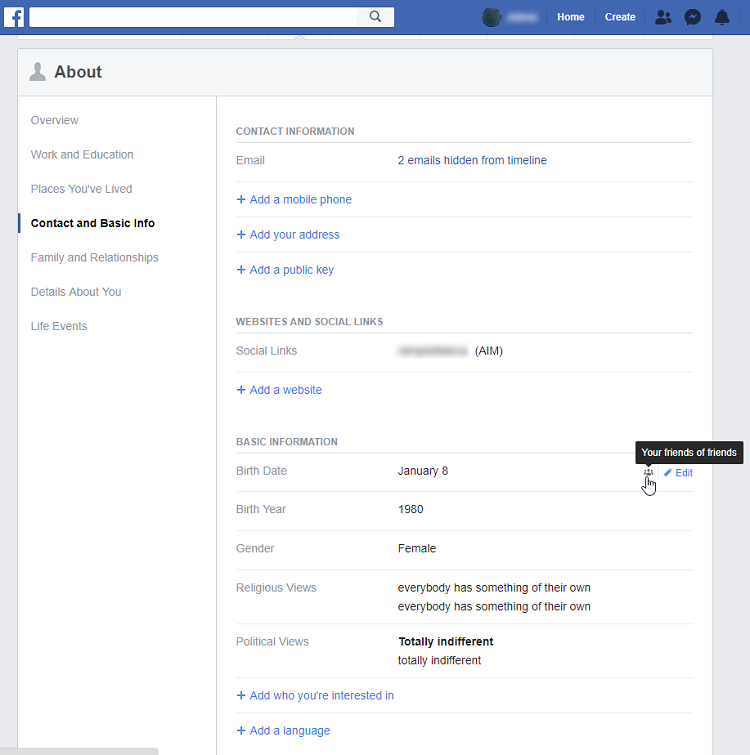Open Places You've Lived section
The width and height of the screenshot is (750, 755).
(x=81, y=189)
